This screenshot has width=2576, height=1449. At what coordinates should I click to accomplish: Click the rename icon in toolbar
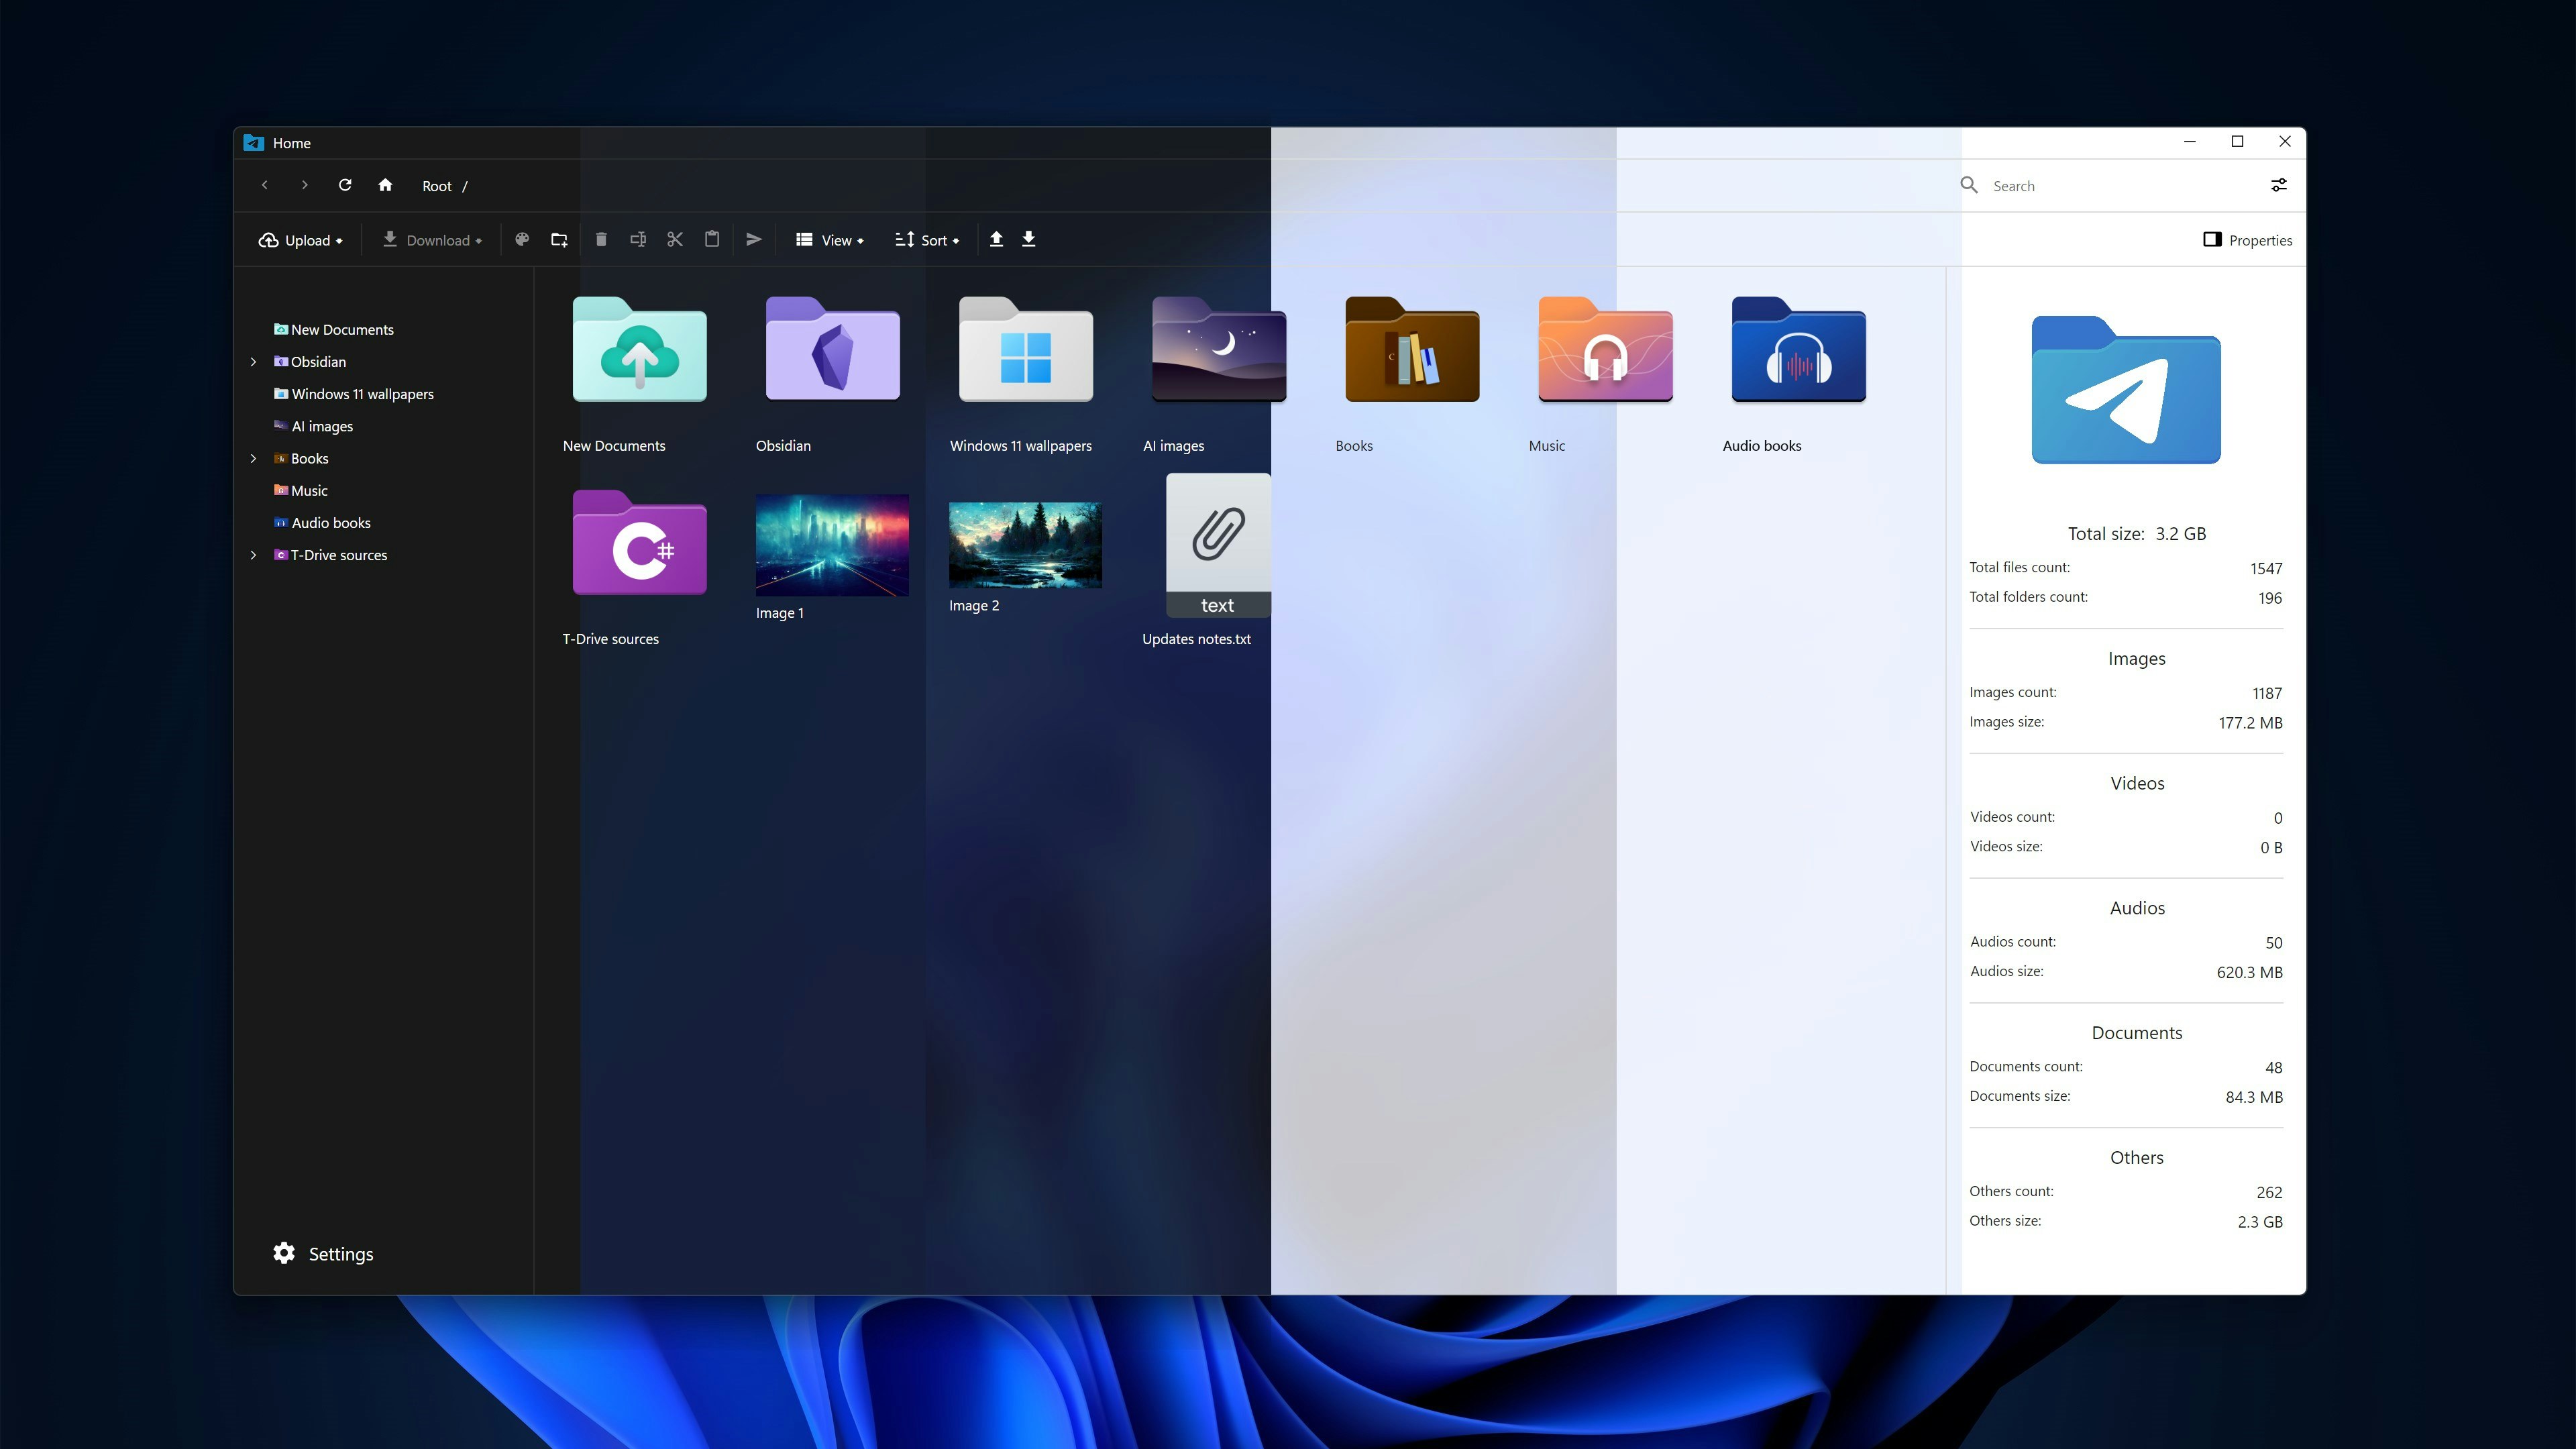point(638,240)
